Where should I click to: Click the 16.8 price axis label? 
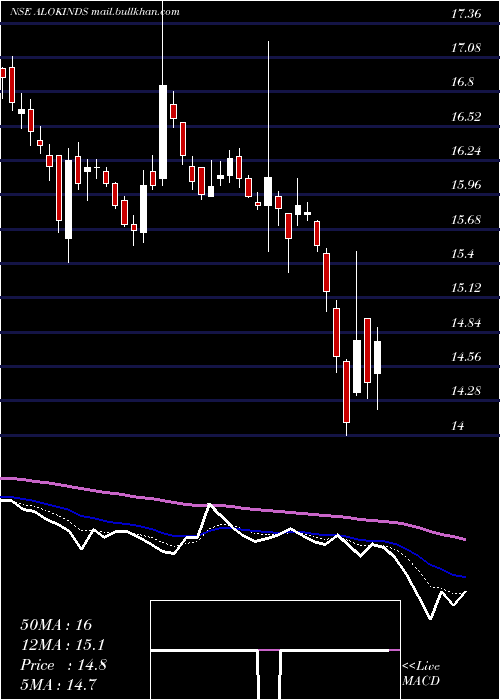pos(462,82)
